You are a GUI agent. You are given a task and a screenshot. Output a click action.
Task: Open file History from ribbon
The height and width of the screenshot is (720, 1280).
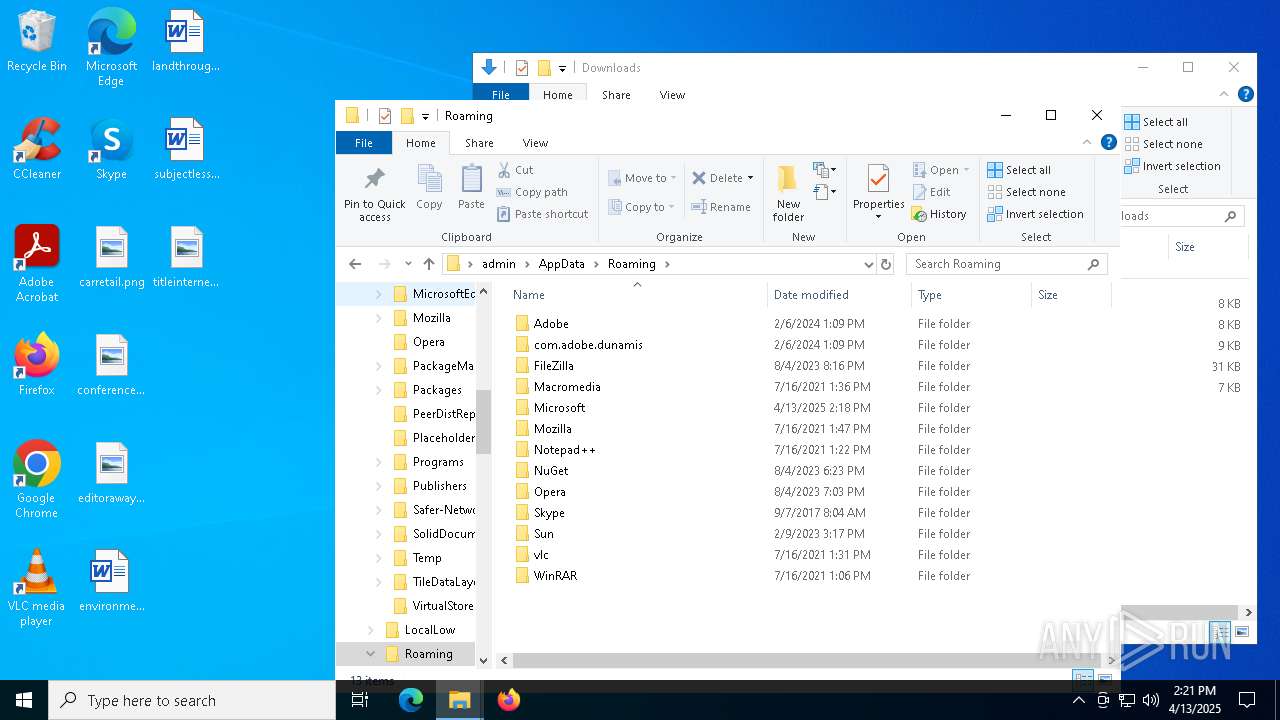pos(939,214)
